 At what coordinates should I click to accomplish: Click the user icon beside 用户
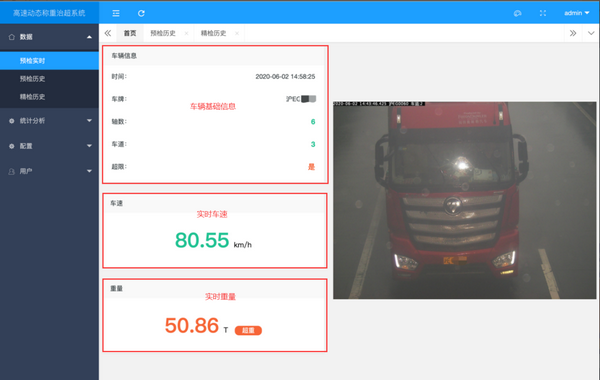point(11,171)
